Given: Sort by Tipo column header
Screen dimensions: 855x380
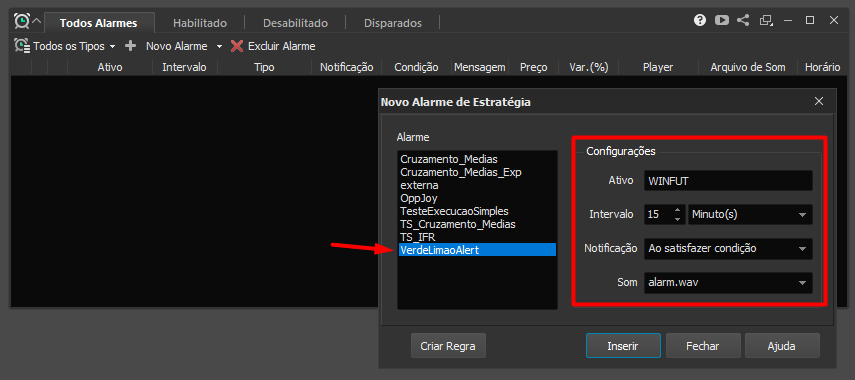Looking at the screenshot, I should coord(264,67).
